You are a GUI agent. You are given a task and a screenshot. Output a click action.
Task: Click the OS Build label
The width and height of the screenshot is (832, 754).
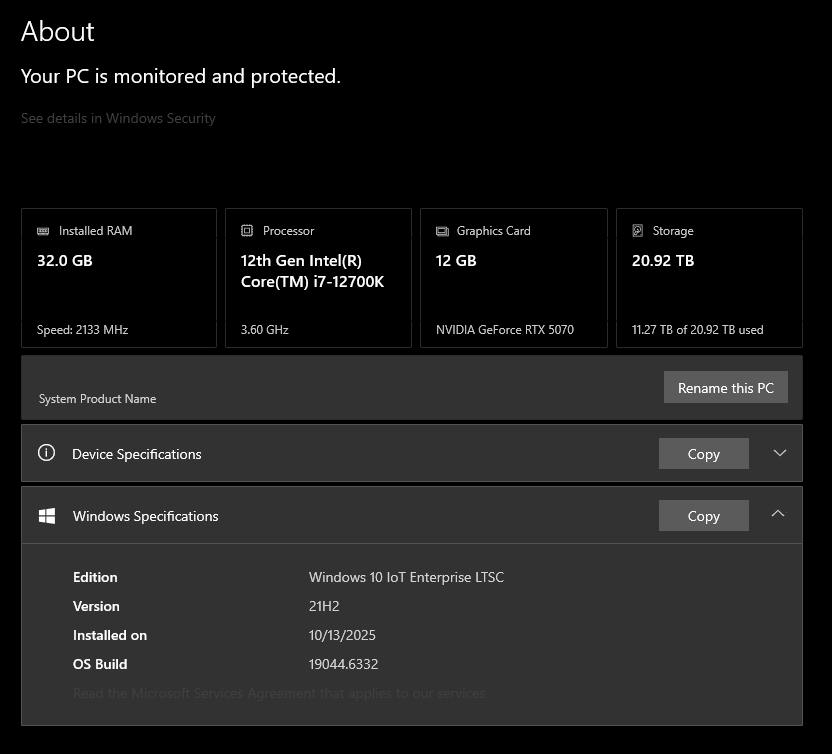pyautogui.click(x=100, y=664)
